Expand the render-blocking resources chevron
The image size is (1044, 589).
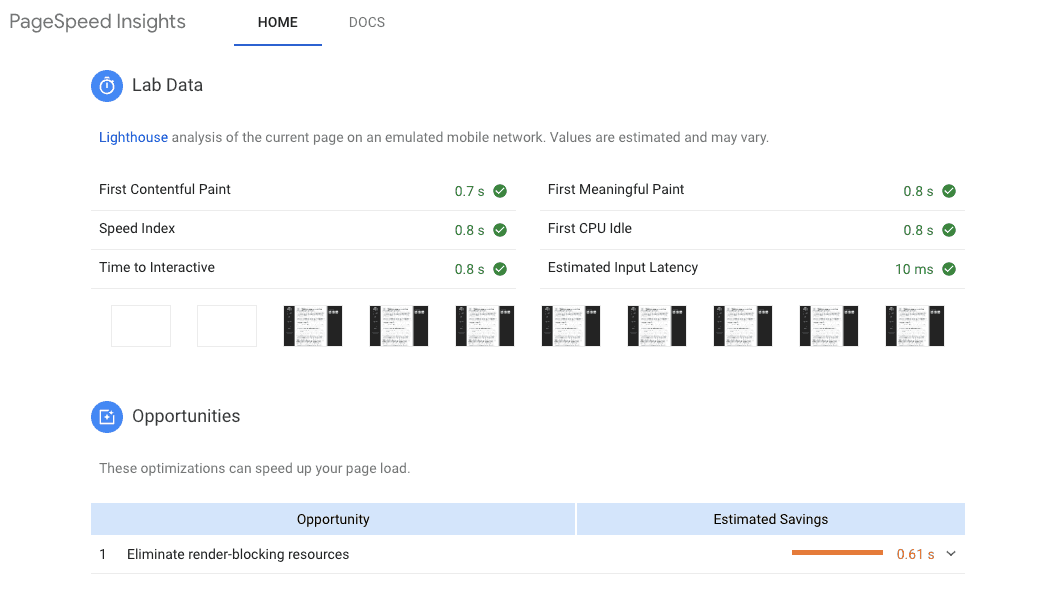[950, 554]
